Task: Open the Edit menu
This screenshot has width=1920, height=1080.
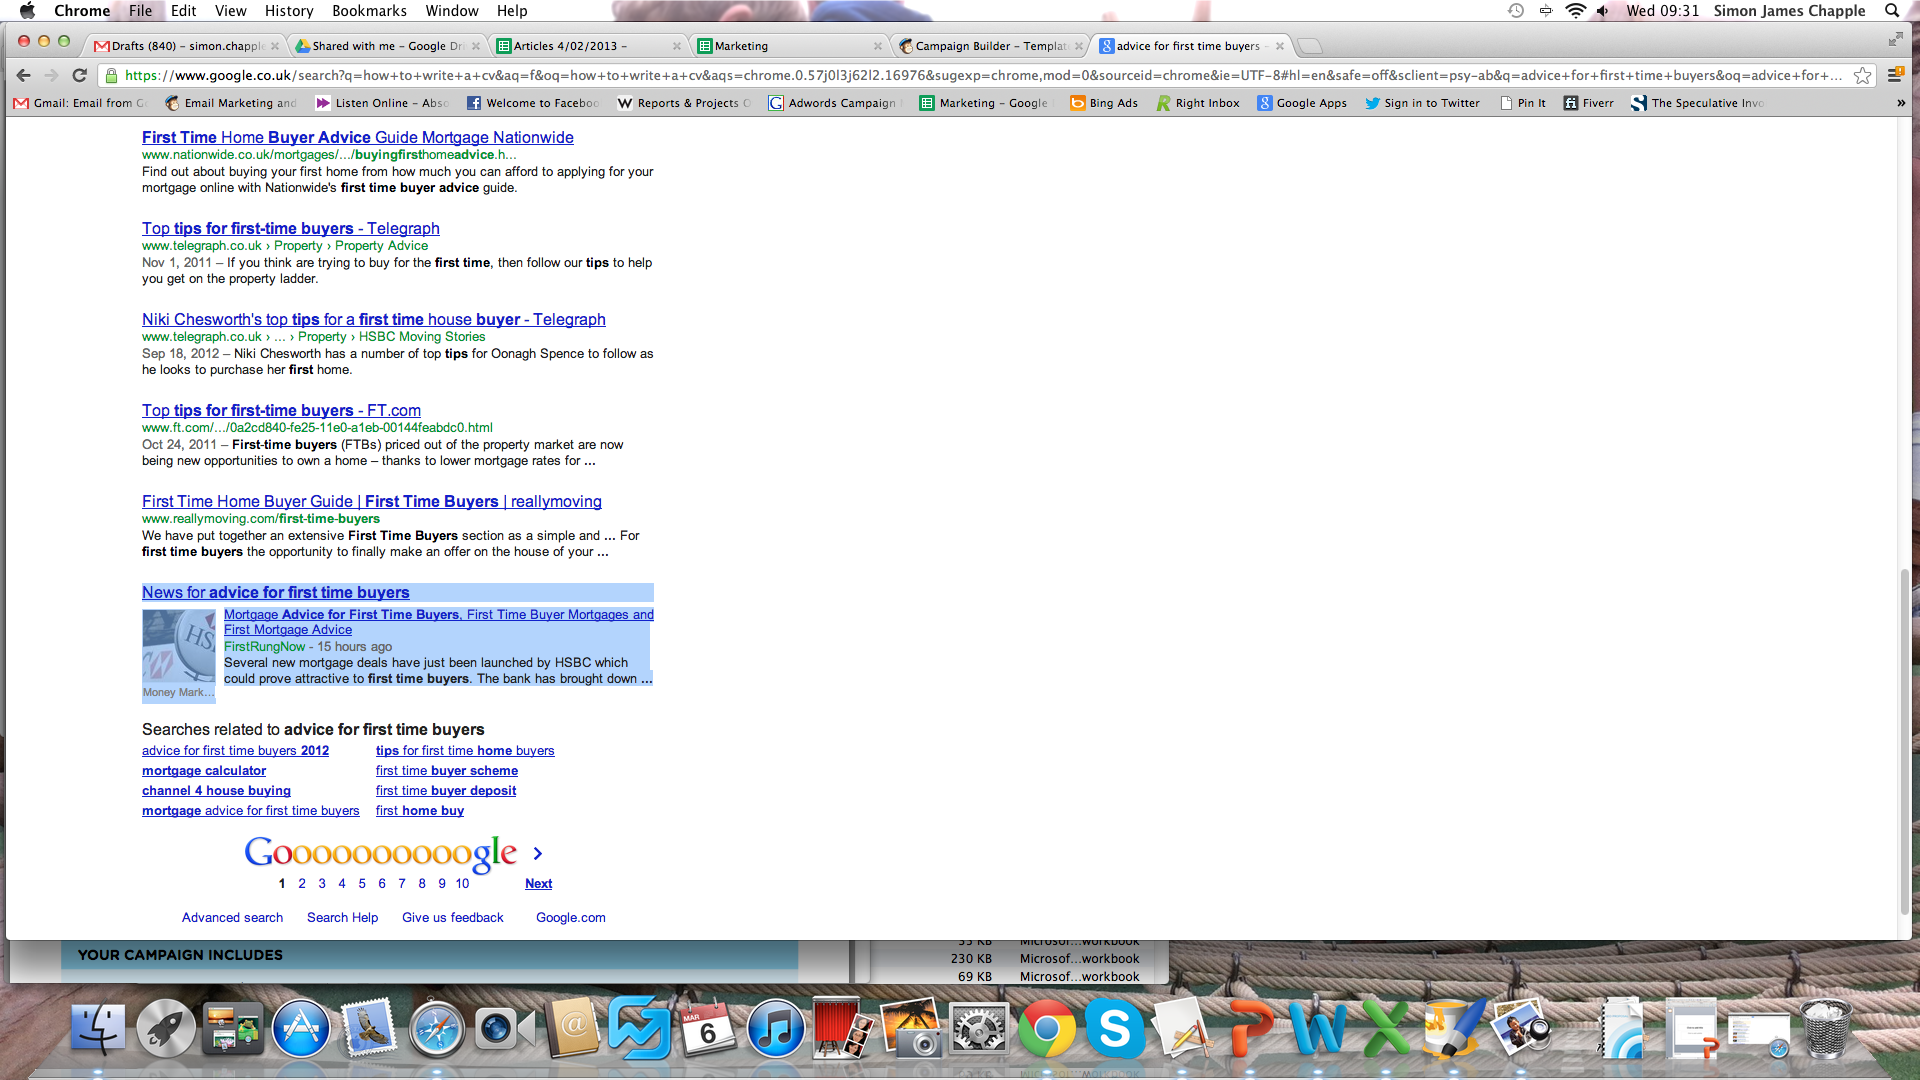Action: pos(183,11)
